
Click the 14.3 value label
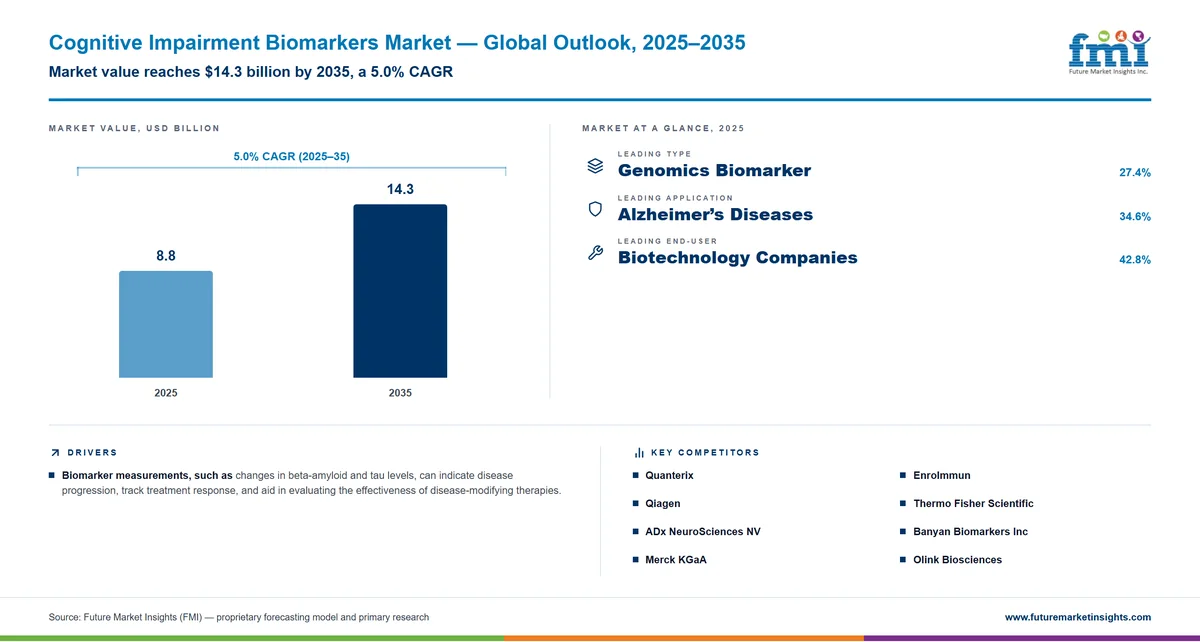coord(400,189)
